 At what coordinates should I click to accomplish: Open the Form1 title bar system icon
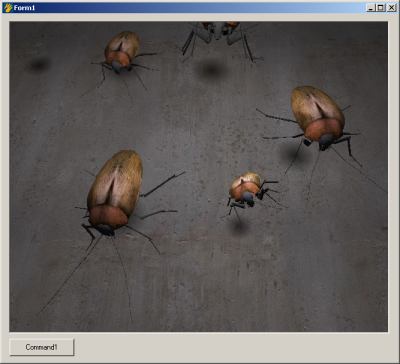[8, 8]
